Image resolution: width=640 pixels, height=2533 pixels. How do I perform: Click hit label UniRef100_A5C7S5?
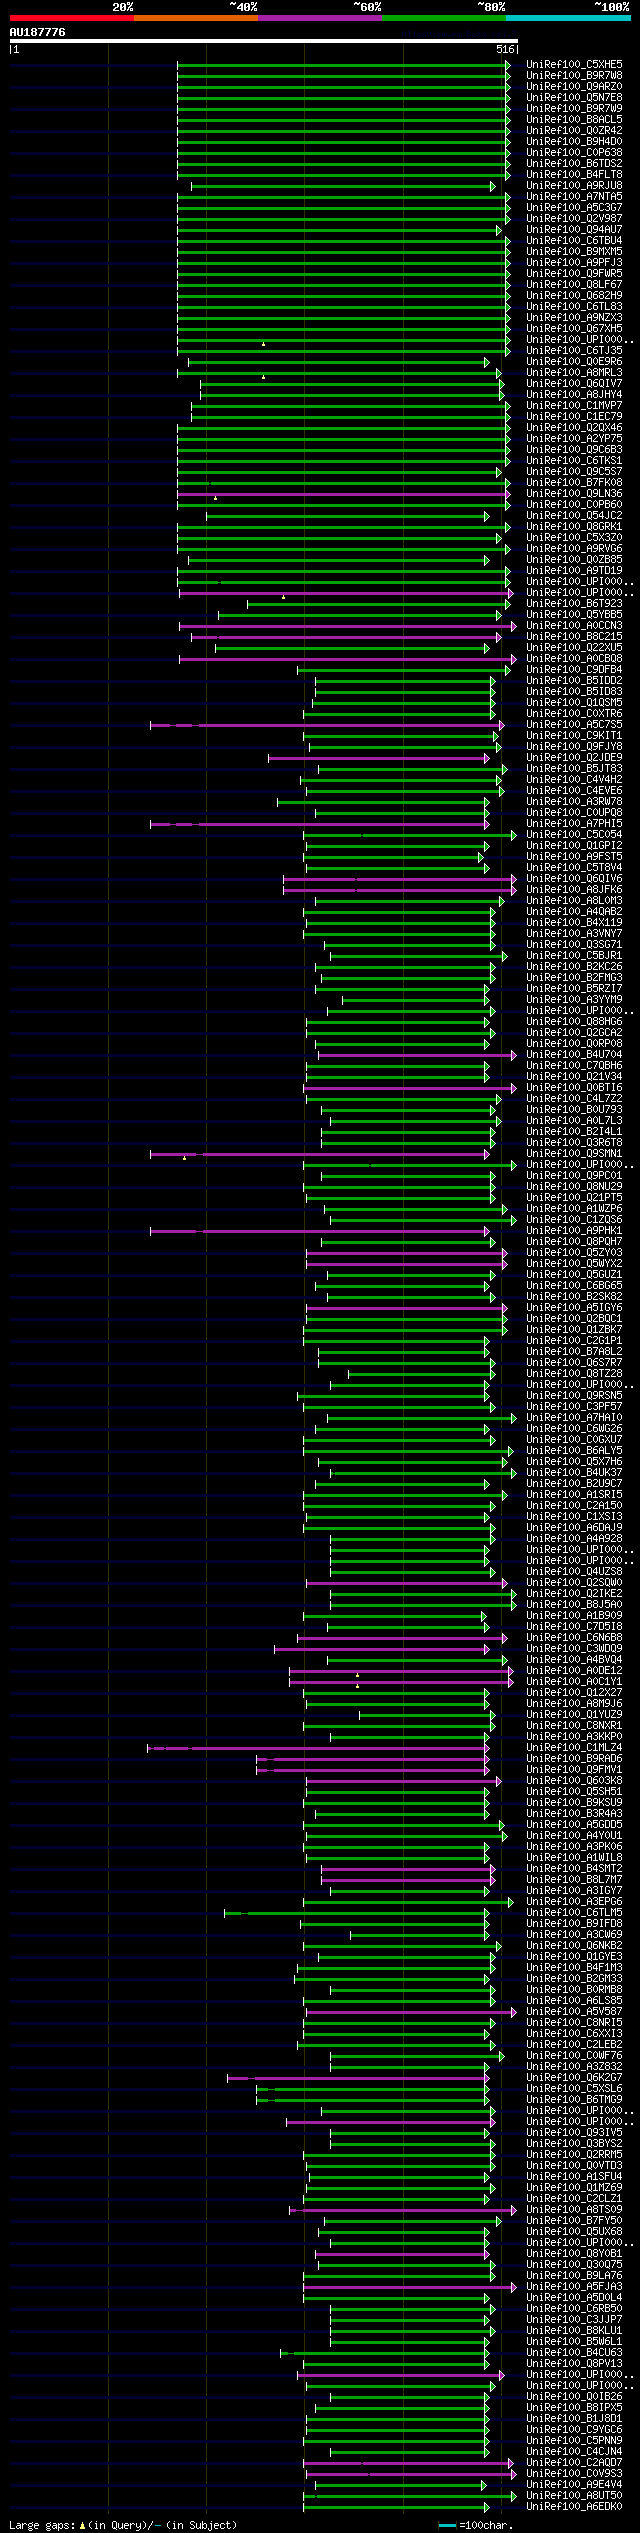[574, 724]
